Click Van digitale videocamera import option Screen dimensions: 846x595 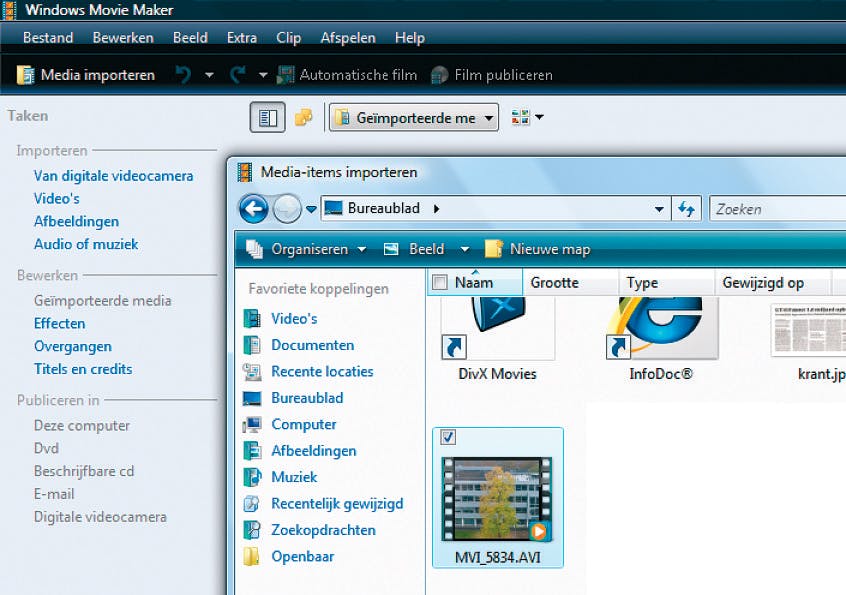(x=112, y=175)
